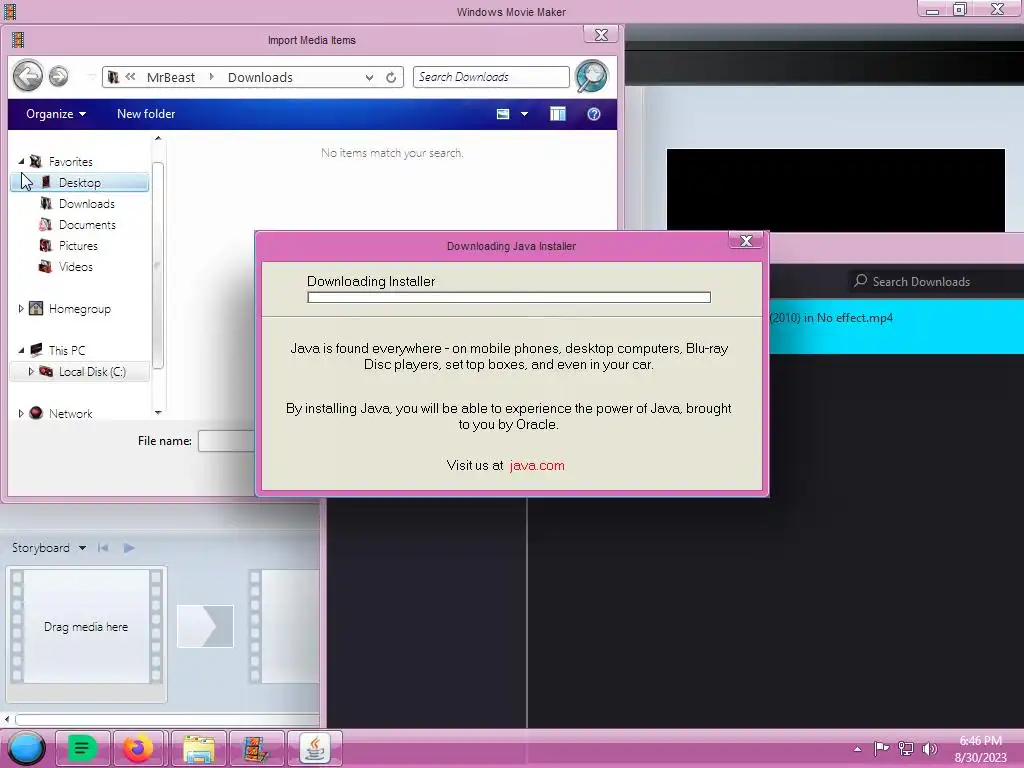Select Documents in the navigation pane
The image size is (1024, 768).
(x=87, y=225)
